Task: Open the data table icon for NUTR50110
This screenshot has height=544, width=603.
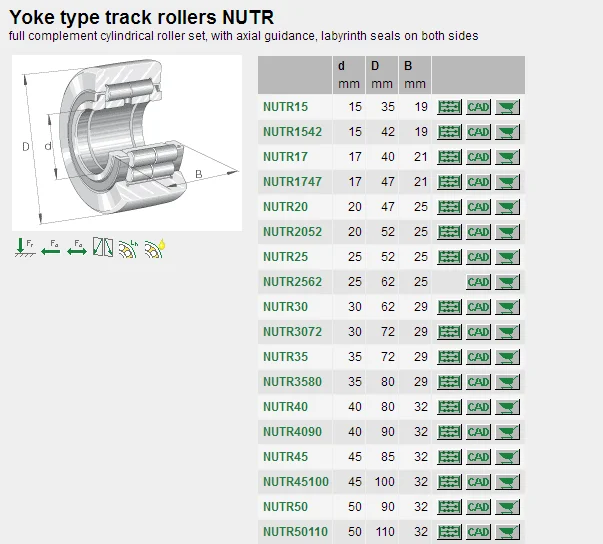Action: pyautogui.click(x=449, y=532)
